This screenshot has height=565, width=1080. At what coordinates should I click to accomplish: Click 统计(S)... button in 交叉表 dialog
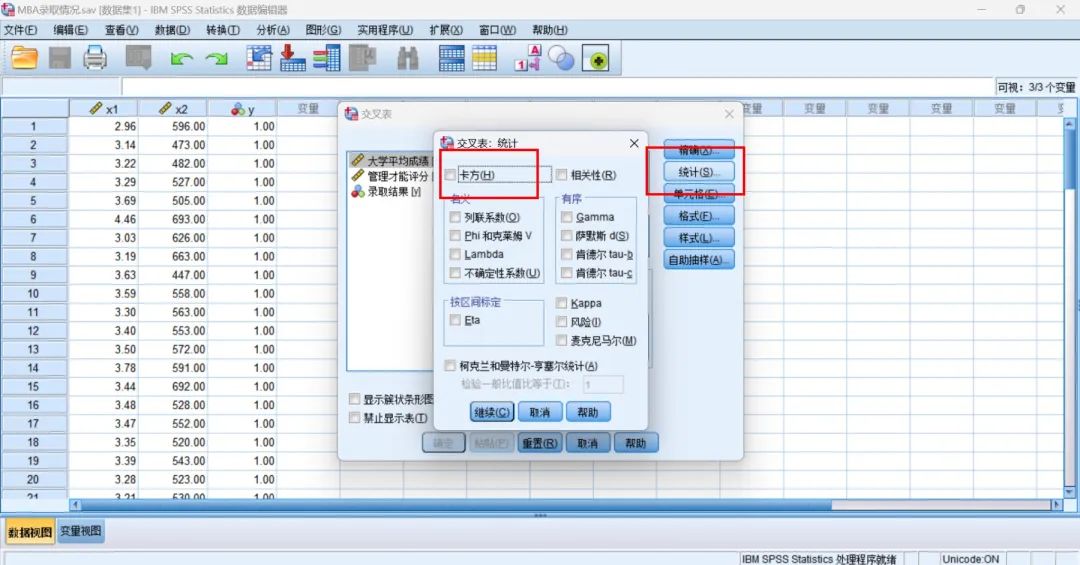click(x=698, y=172)
